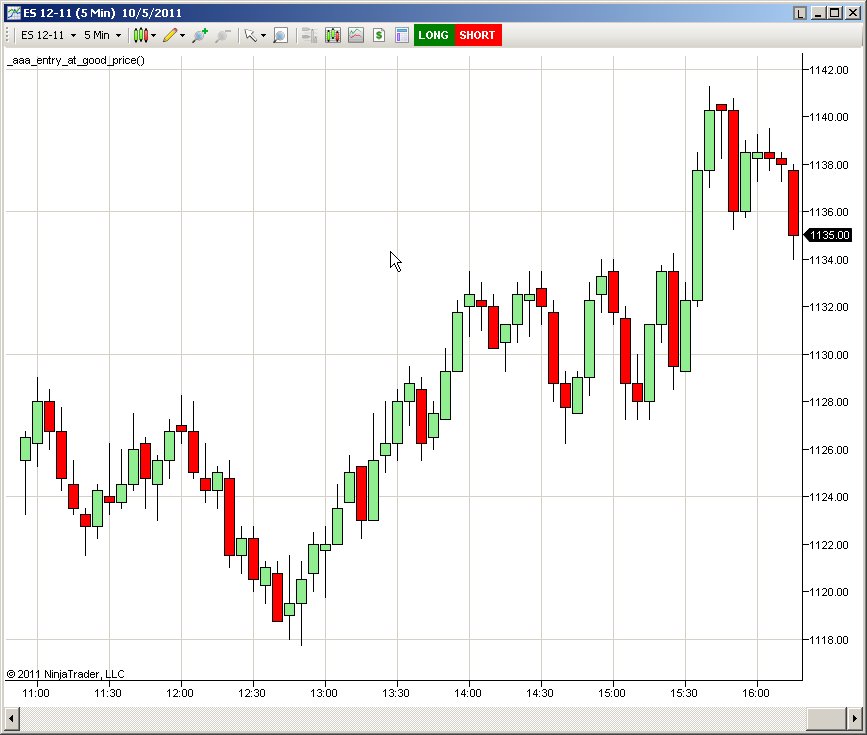Open the drawing tools dropdown arrow
The height and width of the screenshot is (735, 867).
point(182,35)
